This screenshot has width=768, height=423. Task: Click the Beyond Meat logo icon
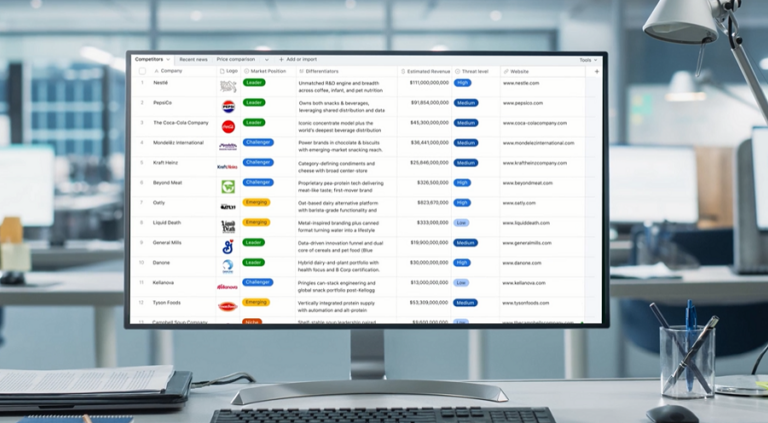click(228, 187)
